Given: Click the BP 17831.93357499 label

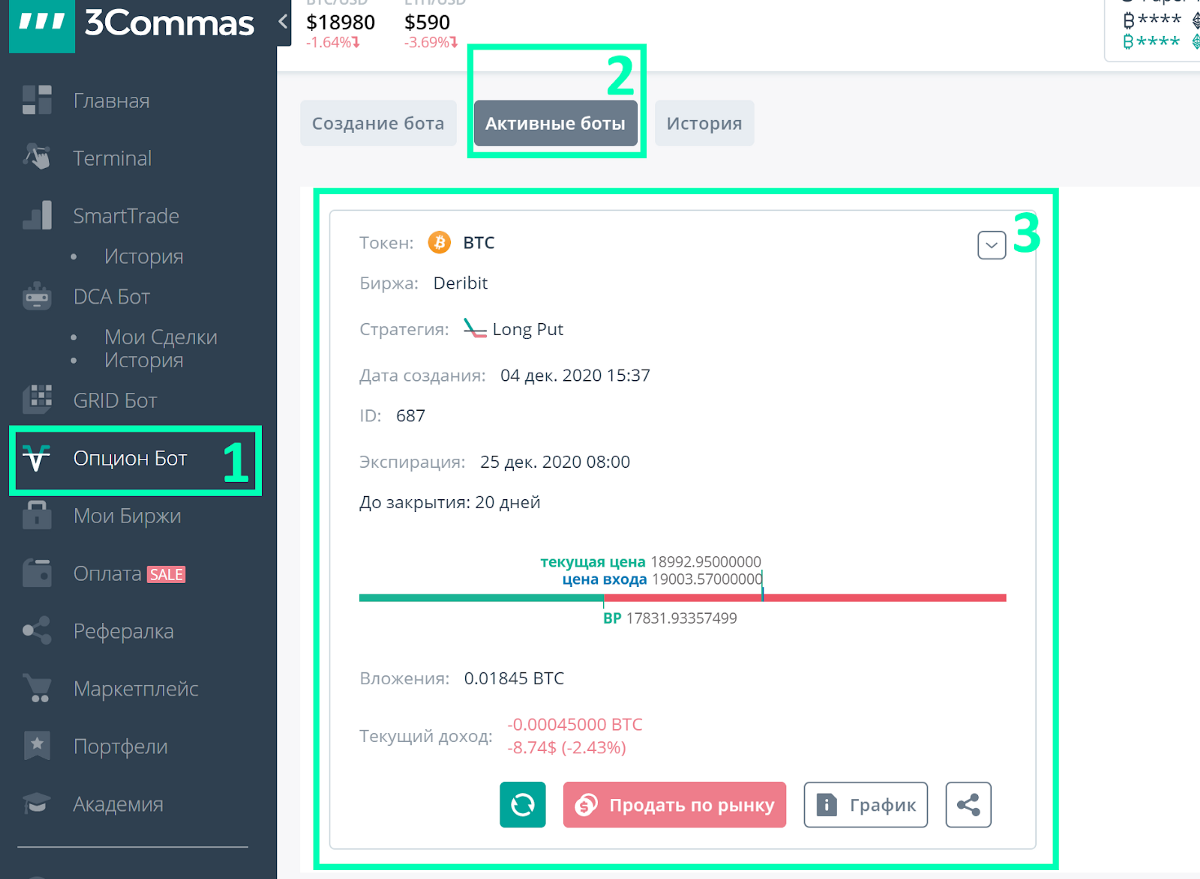Looking at the screenshot, I should [x=670, y=619].
